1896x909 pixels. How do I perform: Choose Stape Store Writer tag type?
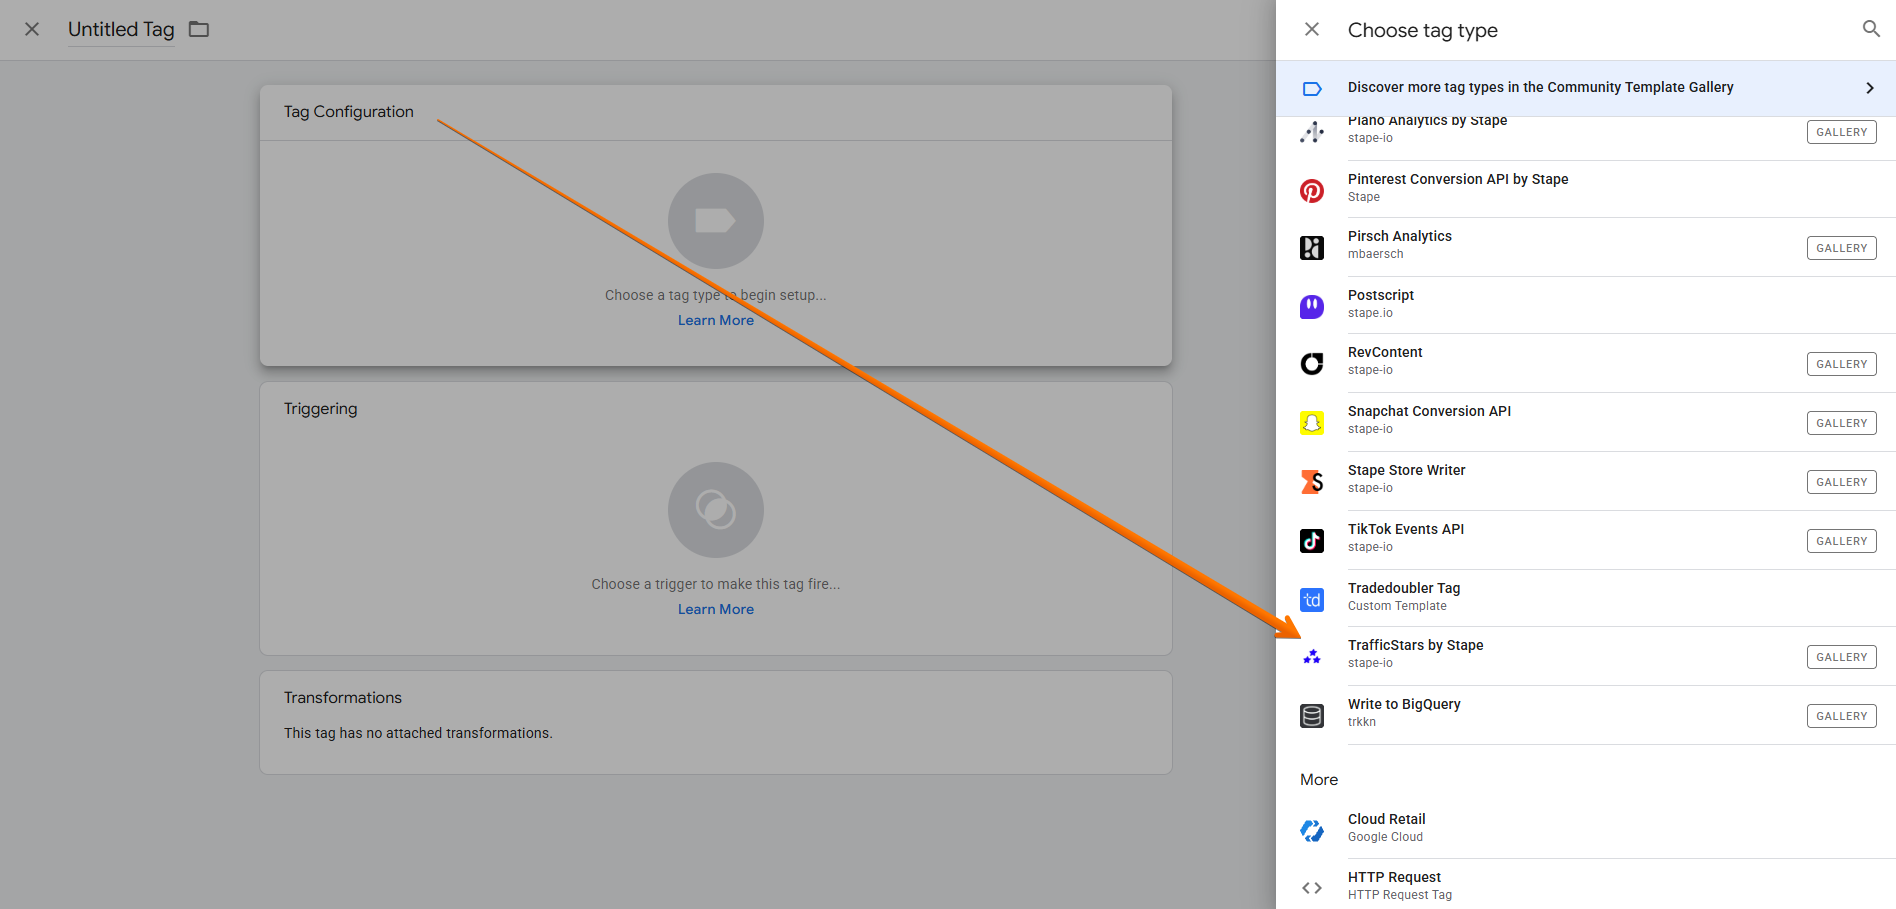[x=1586, y=480]
